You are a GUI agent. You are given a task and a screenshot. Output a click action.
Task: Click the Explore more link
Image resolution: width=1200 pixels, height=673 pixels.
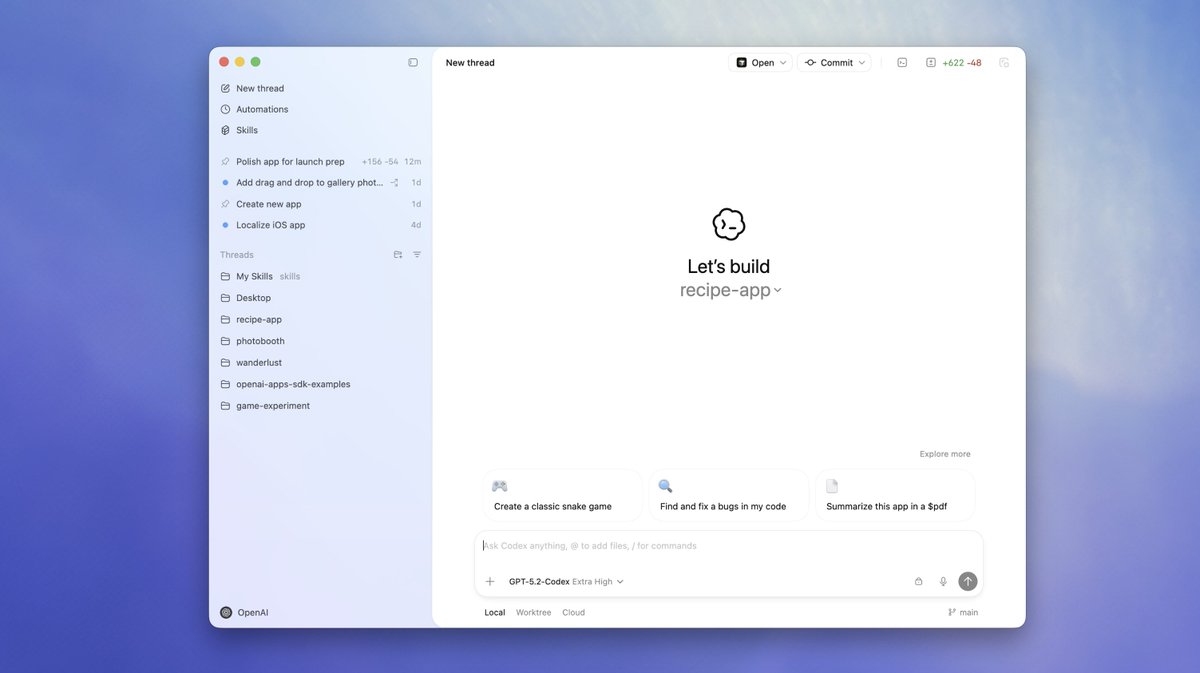pos(944,453)
